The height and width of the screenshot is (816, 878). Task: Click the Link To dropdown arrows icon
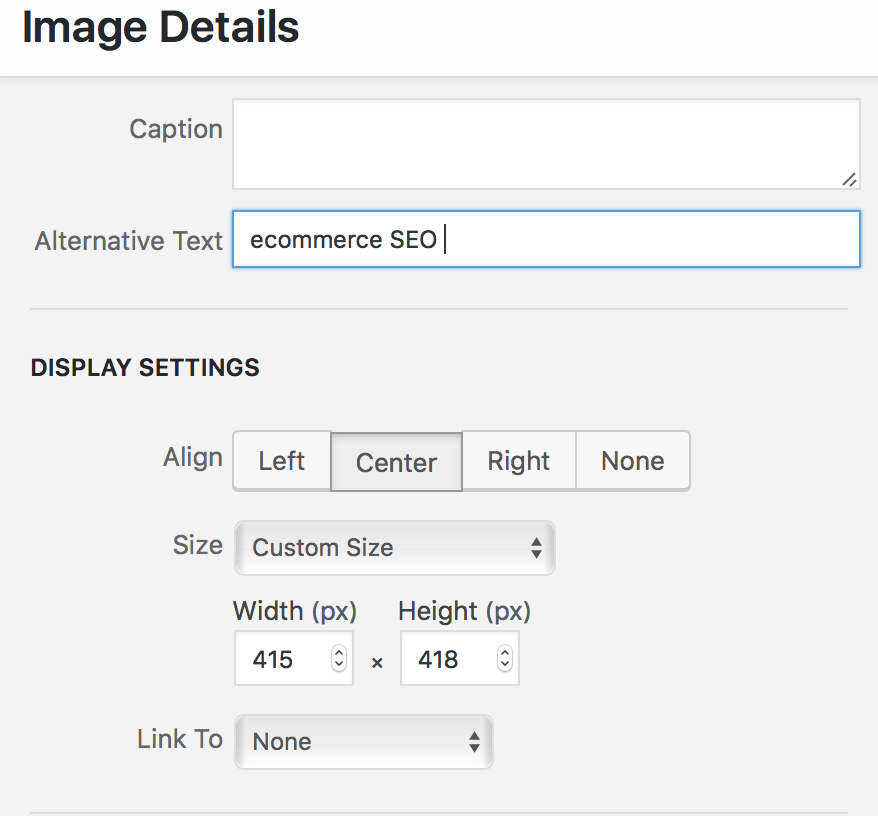[x=474, y=742]
